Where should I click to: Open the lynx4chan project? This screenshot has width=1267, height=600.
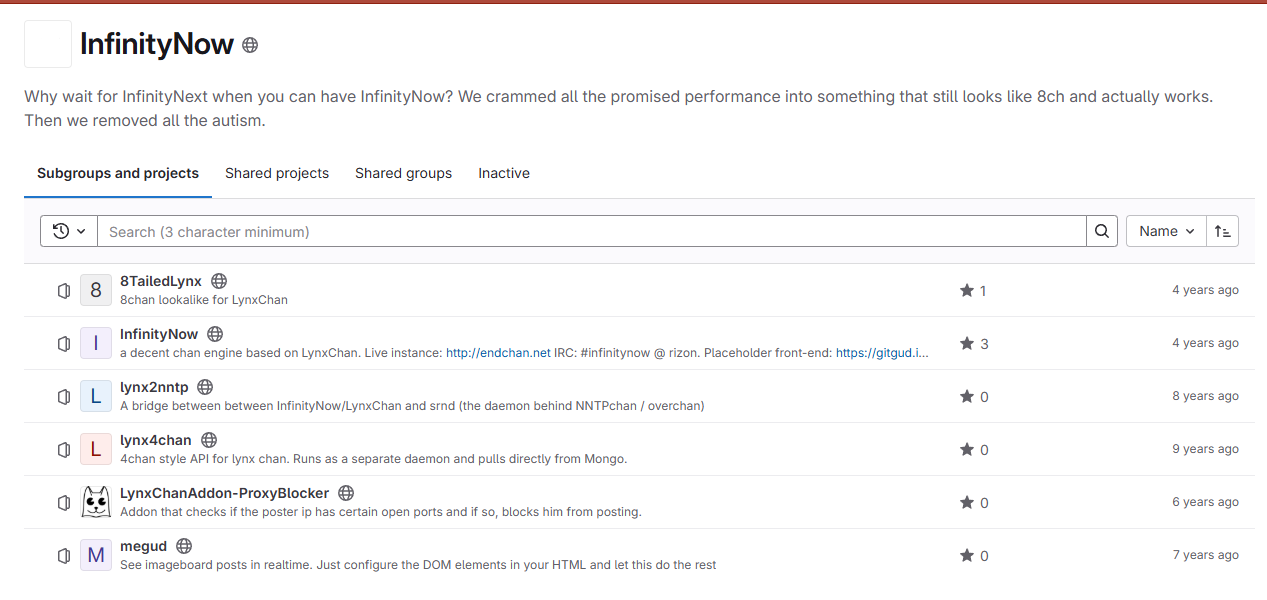156,440
